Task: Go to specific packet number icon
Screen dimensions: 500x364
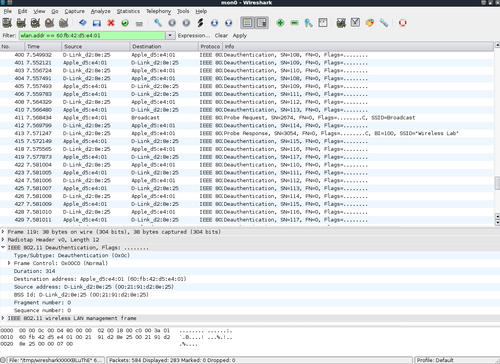Action: [x=200, y=23]
